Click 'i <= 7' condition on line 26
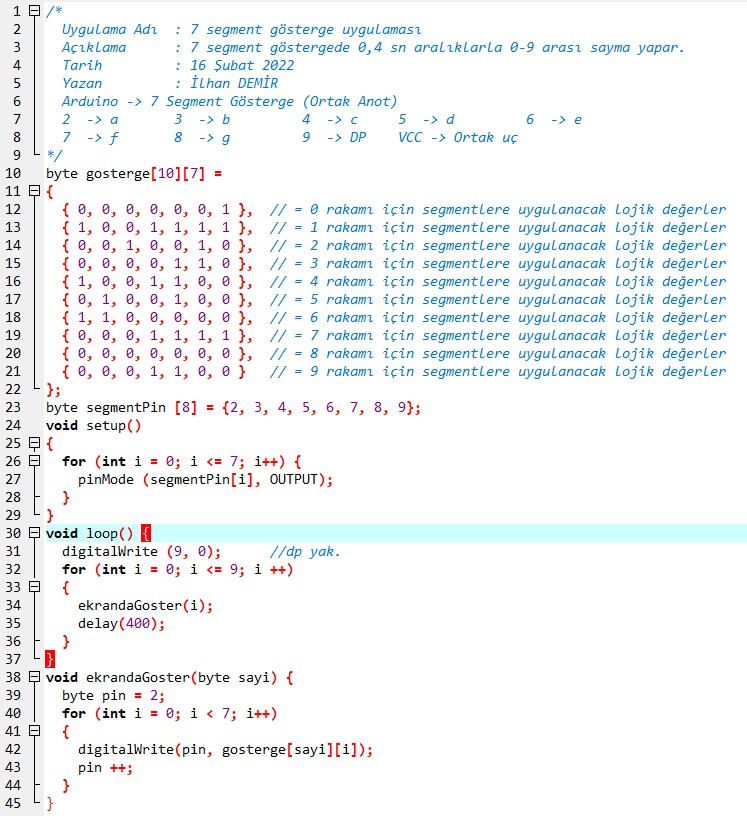The image size is (747, 816). (214, 462)
